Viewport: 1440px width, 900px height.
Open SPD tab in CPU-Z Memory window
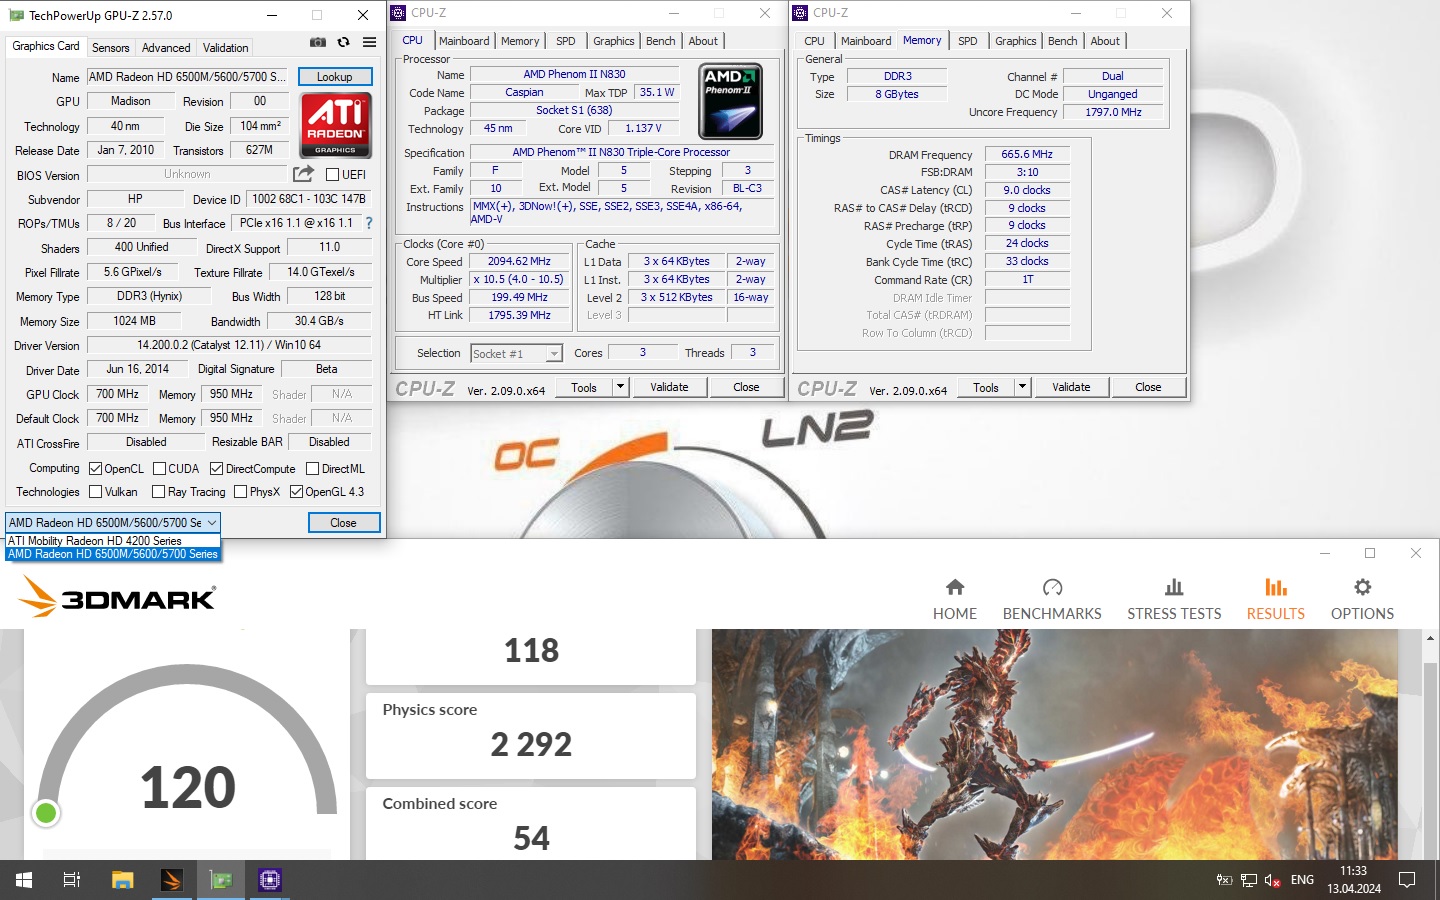pos(967,41)
